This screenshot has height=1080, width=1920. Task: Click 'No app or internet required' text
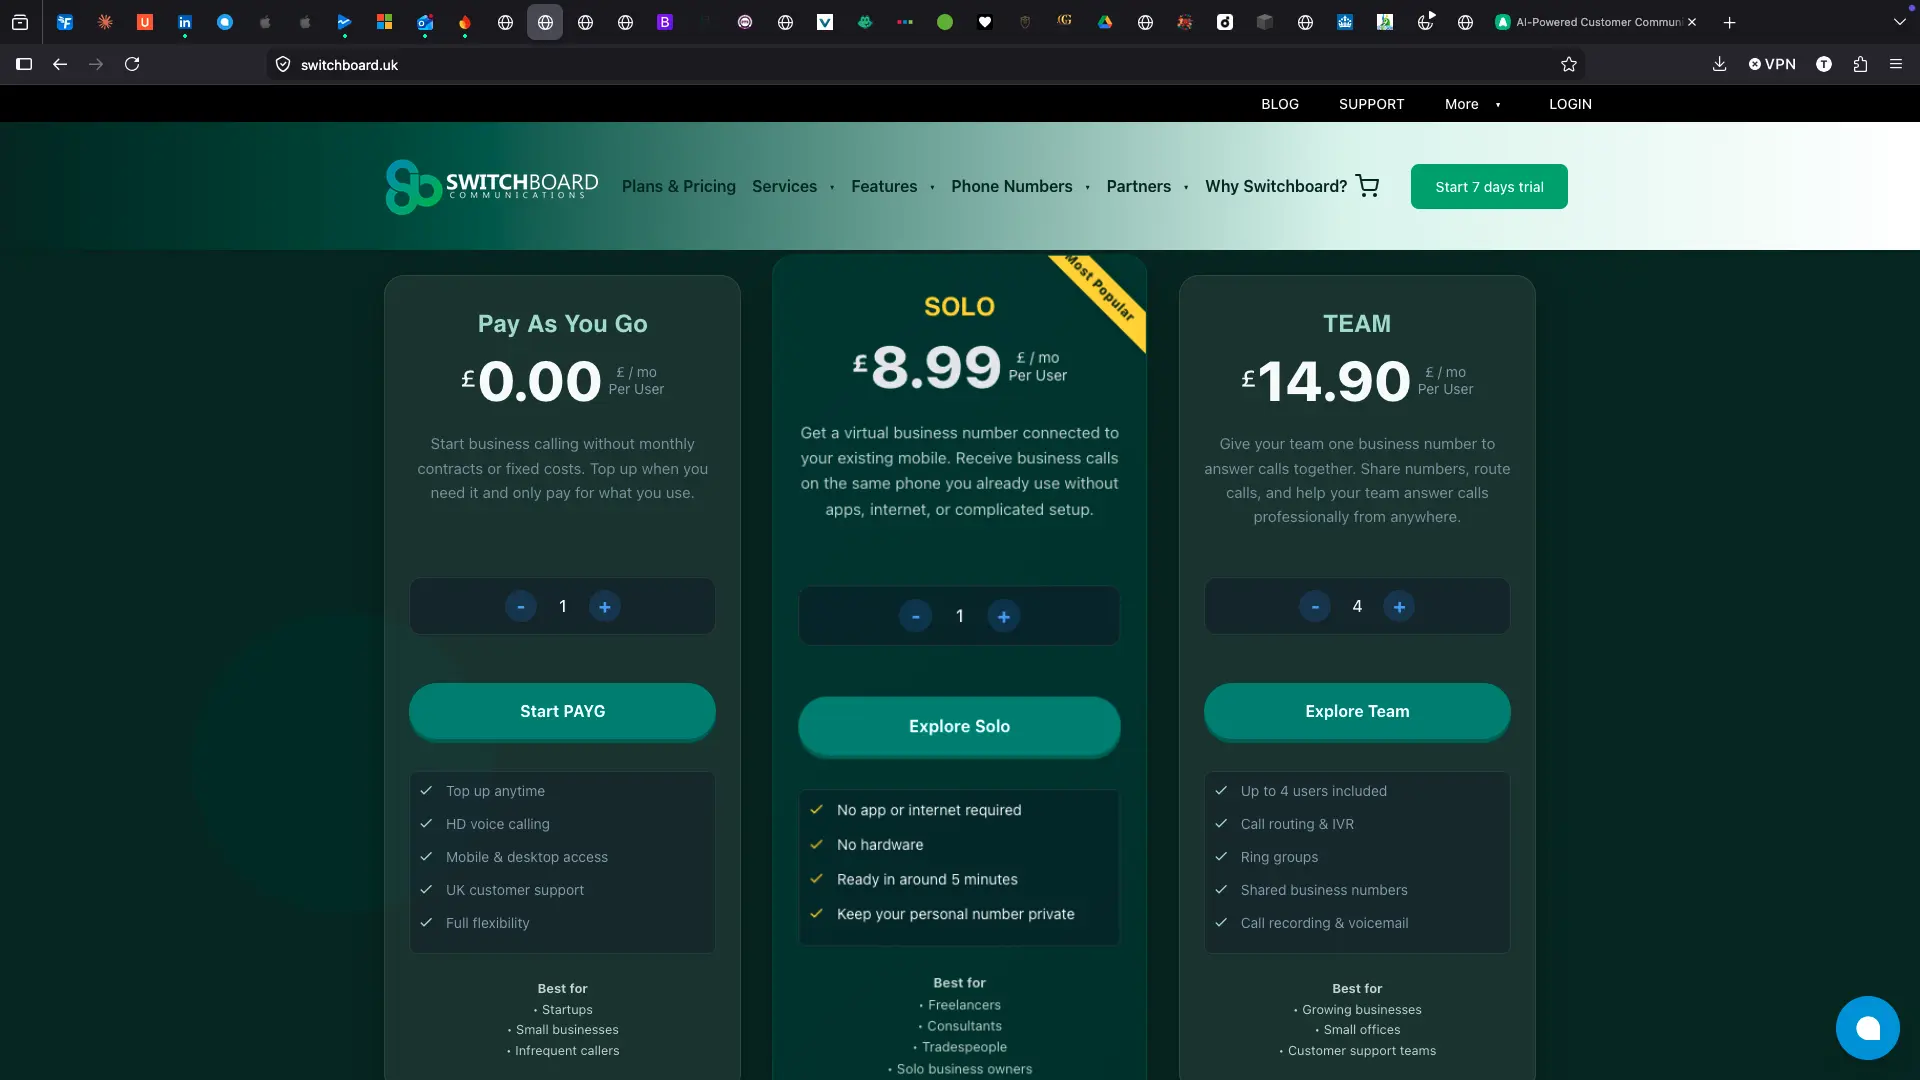929,810
